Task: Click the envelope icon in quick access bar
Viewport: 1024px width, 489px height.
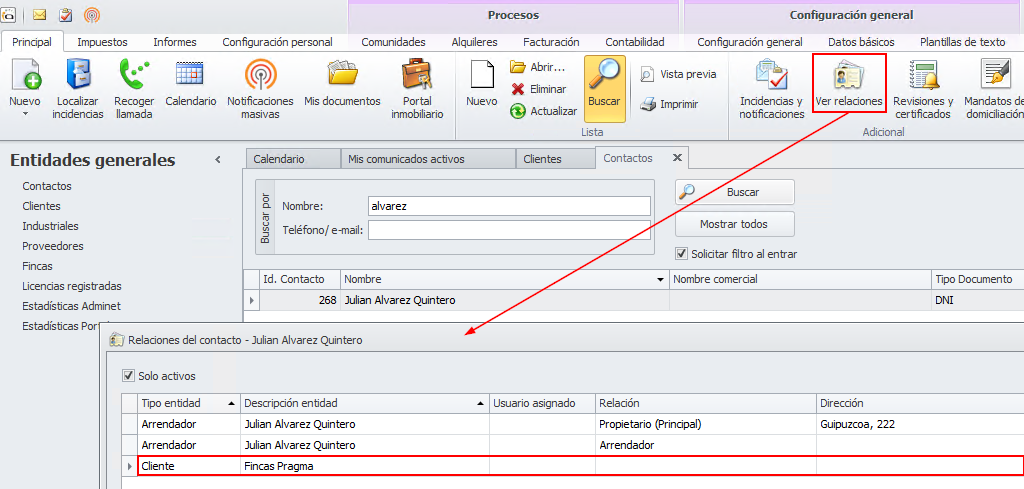Action: tap(39, 14)
